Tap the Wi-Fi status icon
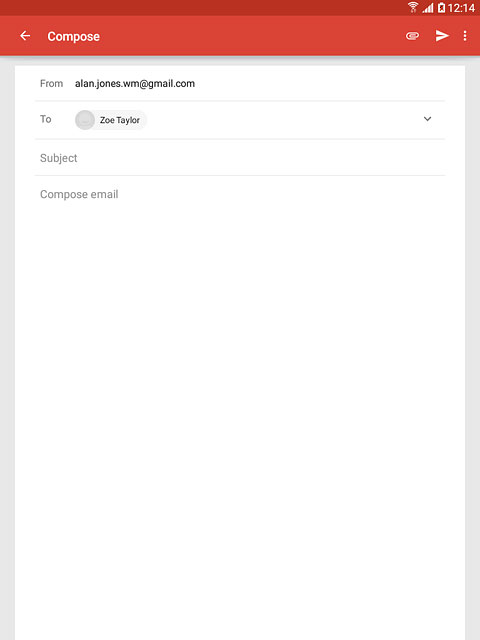480x640 pixels. [413, 7]
